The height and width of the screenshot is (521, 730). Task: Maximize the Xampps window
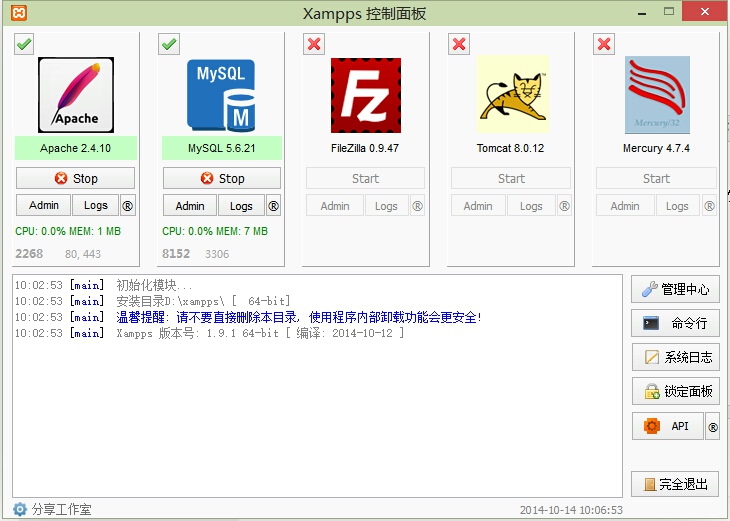(669, 12)
